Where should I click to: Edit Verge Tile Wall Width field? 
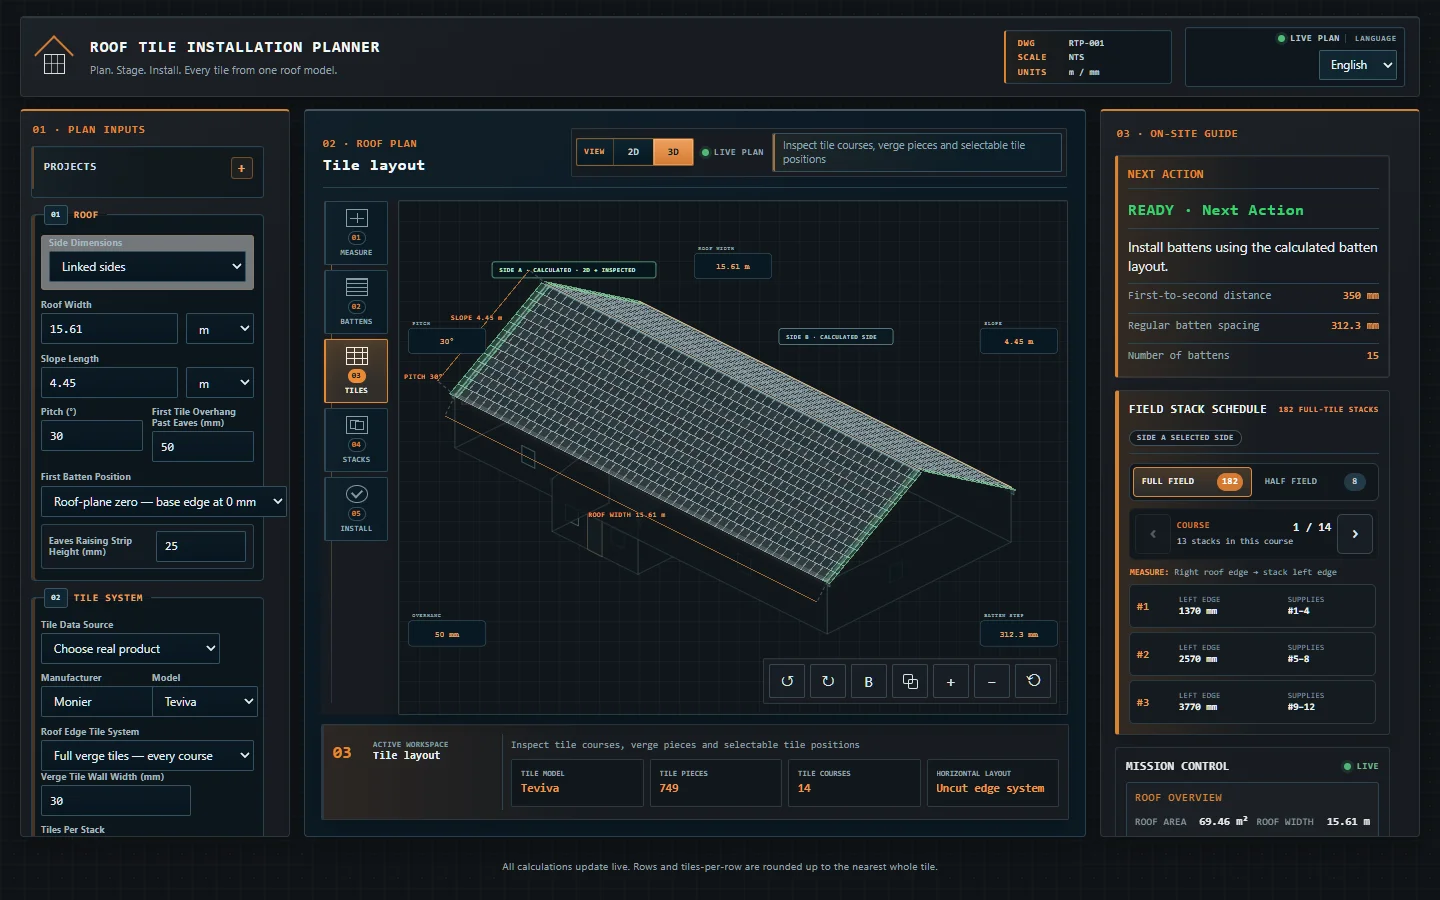pyautogui.click(x=115, y=801)
